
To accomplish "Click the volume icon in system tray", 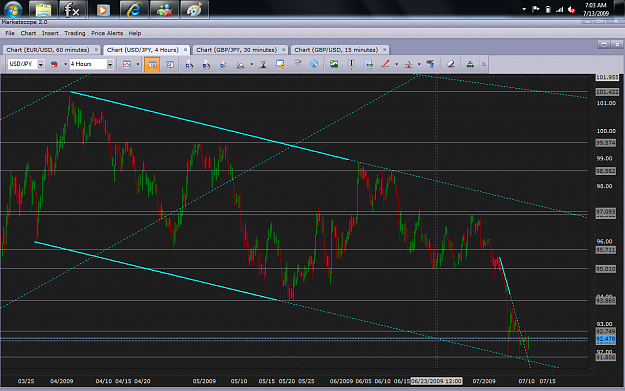I will point(571,10).
